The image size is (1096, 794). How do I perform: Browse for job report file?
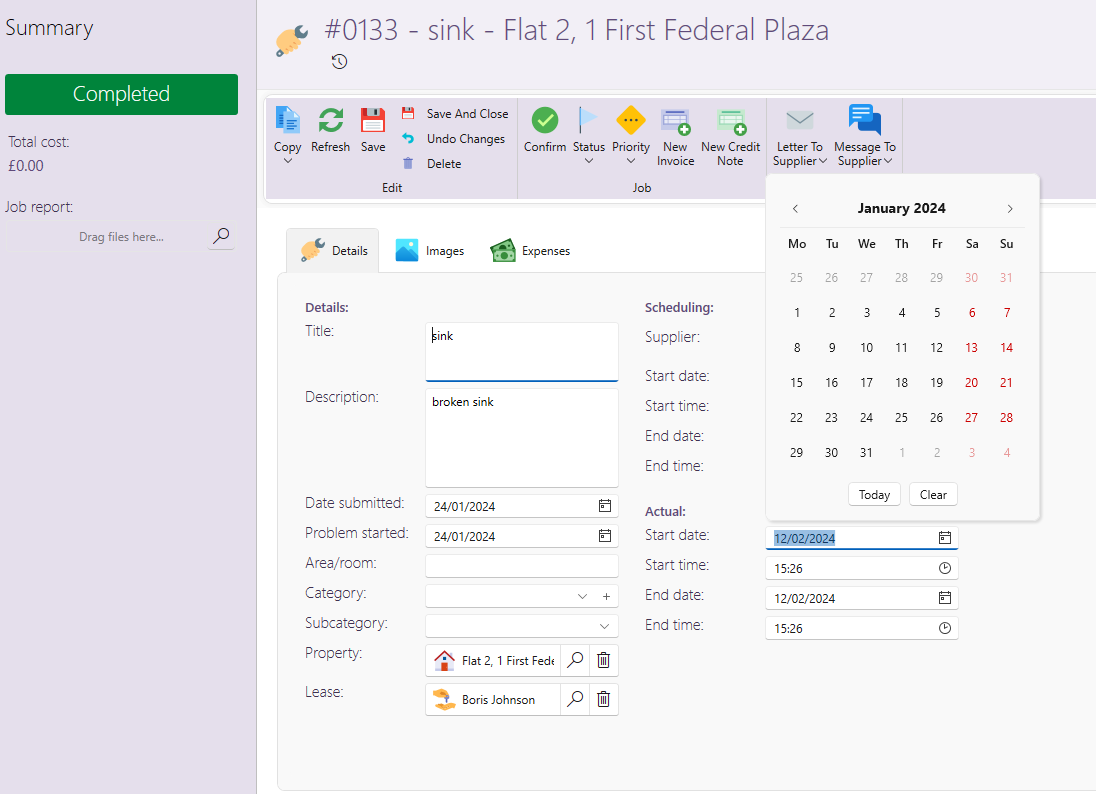pos(221,236)
